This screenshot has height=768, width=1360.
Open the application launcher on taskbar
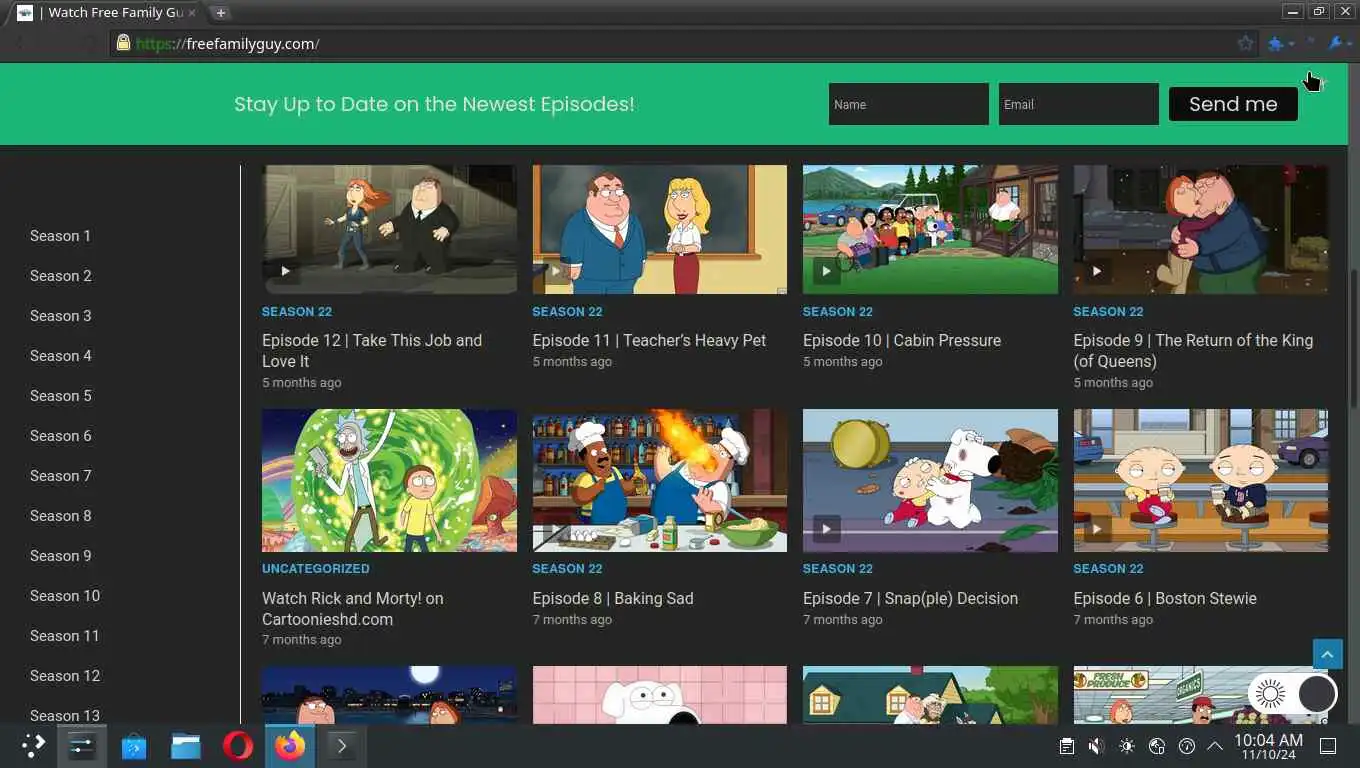(33, 746)
